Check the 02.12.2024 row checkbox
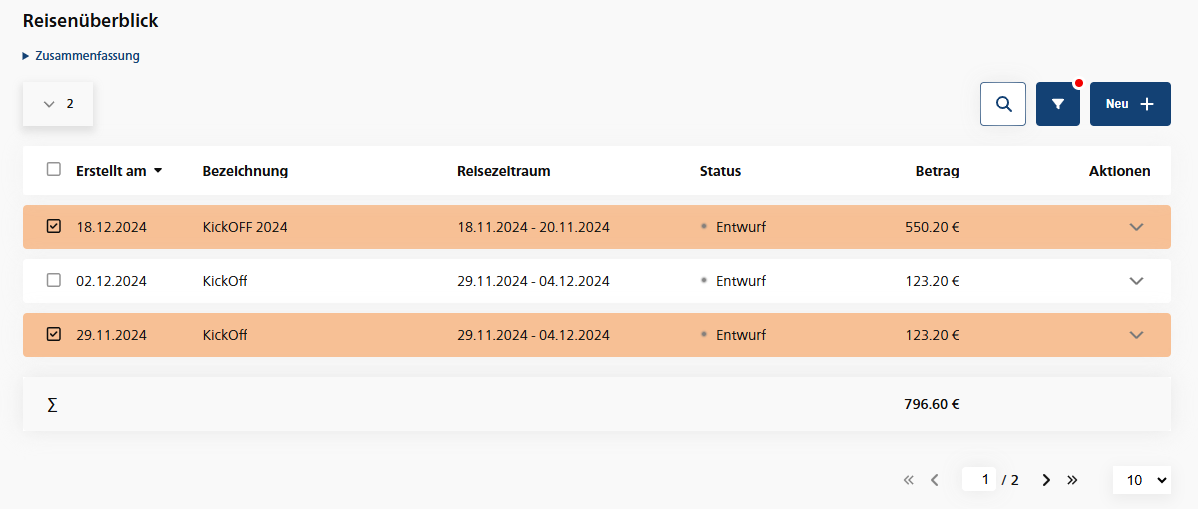 pyautogui.click(x=54, y=281)
